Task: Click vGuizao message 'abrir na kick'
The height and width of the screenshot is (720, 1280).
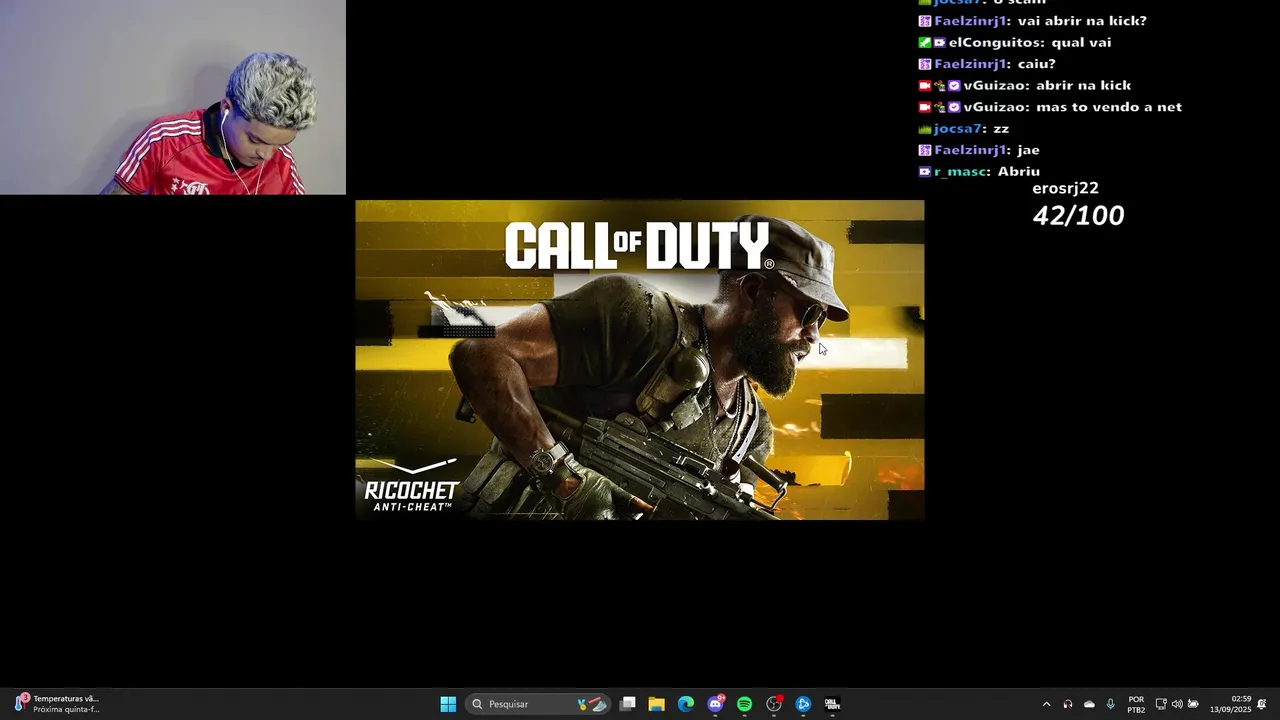Action: [1083, 85]
